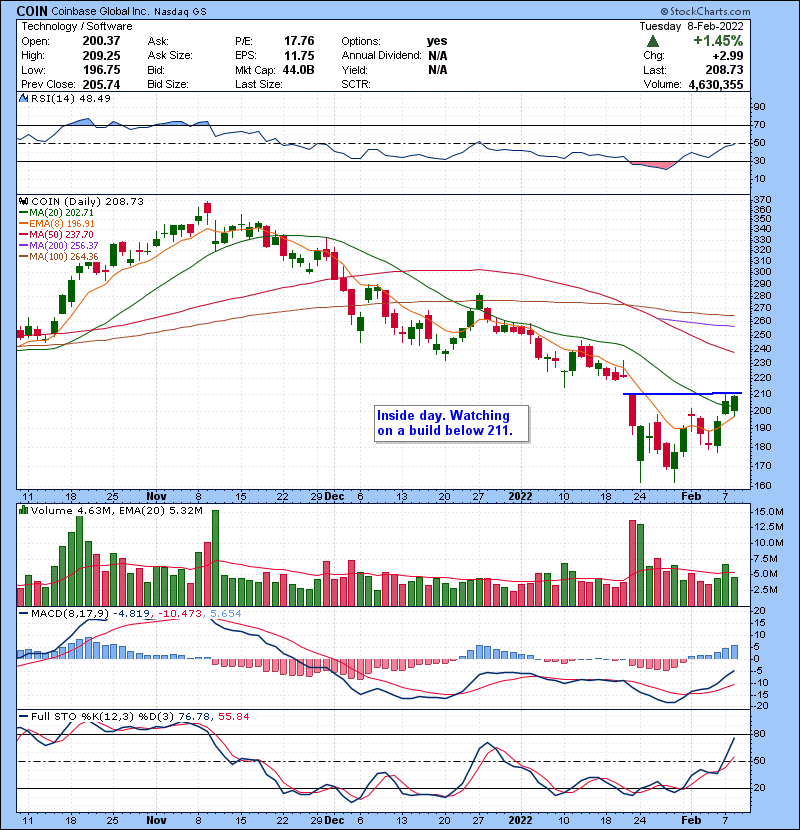The height and width of the screenshot is (830, 800).
Task: Select the Open value 200.37
Action: pyautogui.click(x=101, y=41)
